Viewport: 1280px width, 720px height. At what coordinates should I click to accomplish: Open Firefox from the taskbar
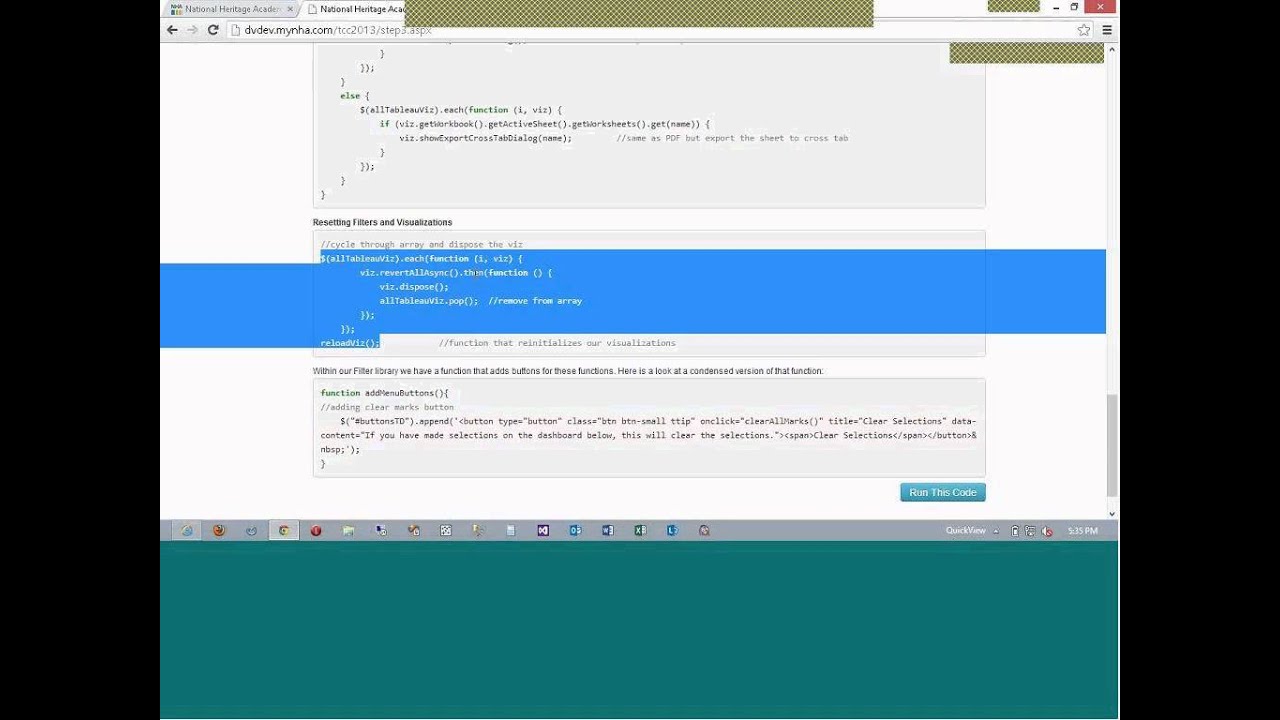tap(219, 530)
